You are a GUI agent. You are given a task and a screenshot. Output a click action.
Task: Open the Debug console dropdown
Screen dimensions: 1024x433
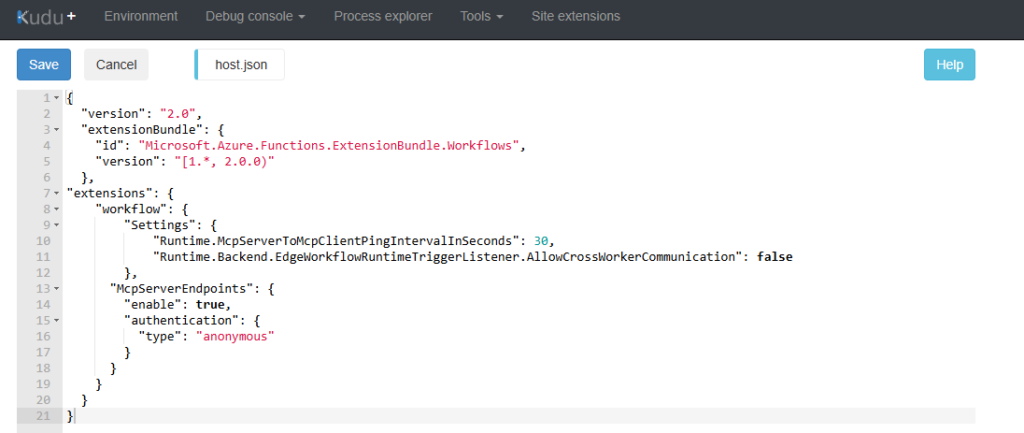click(255, 16)
